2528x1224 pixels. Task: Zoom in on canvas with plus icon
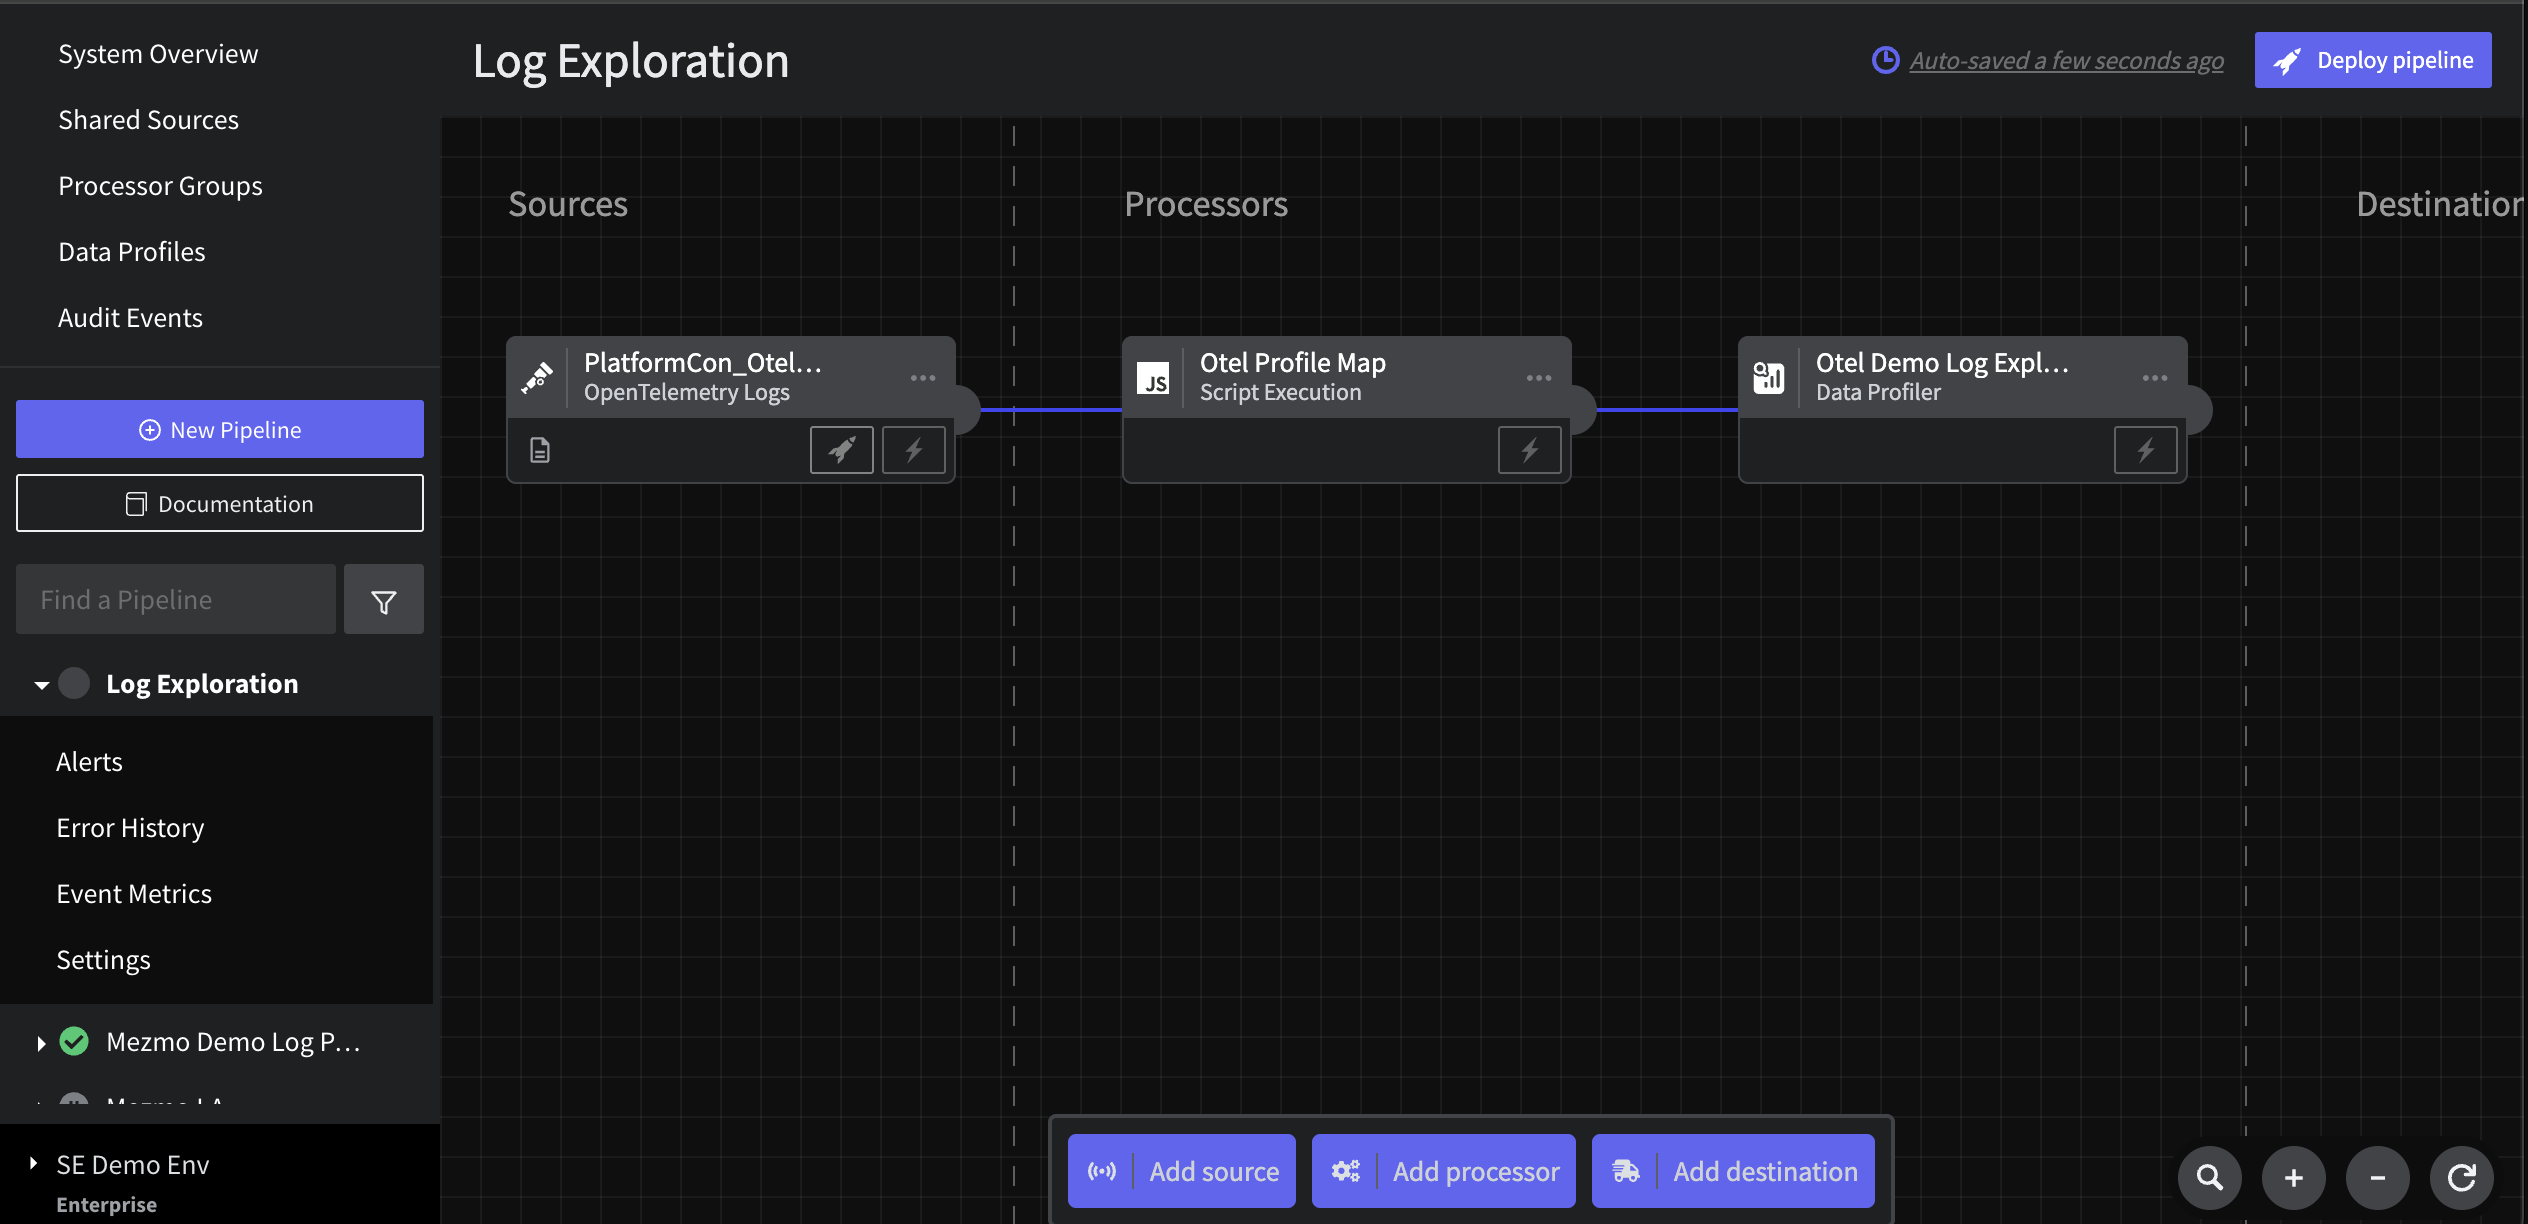tap(2293, 1178)
